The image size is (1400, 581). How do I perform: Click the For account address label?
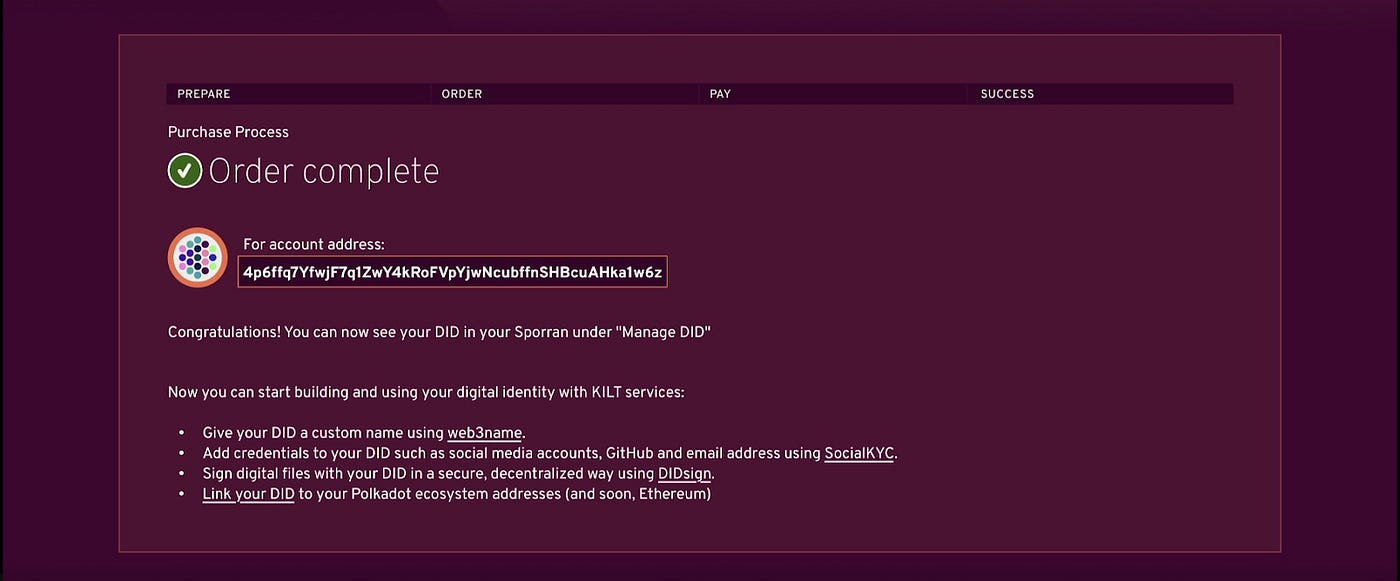314,244
